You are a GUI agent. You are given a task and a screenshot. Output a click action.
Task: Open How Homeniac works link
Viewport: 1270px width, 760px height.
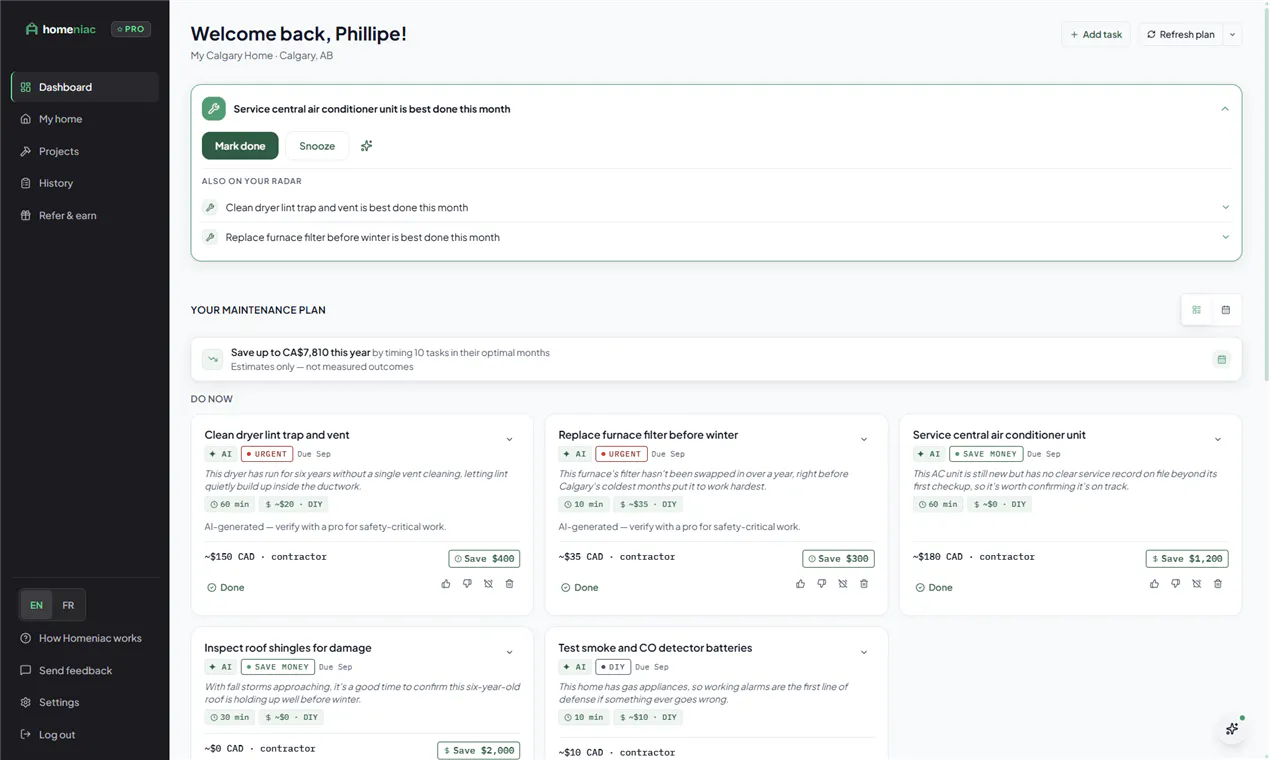[x=85, y=638]
